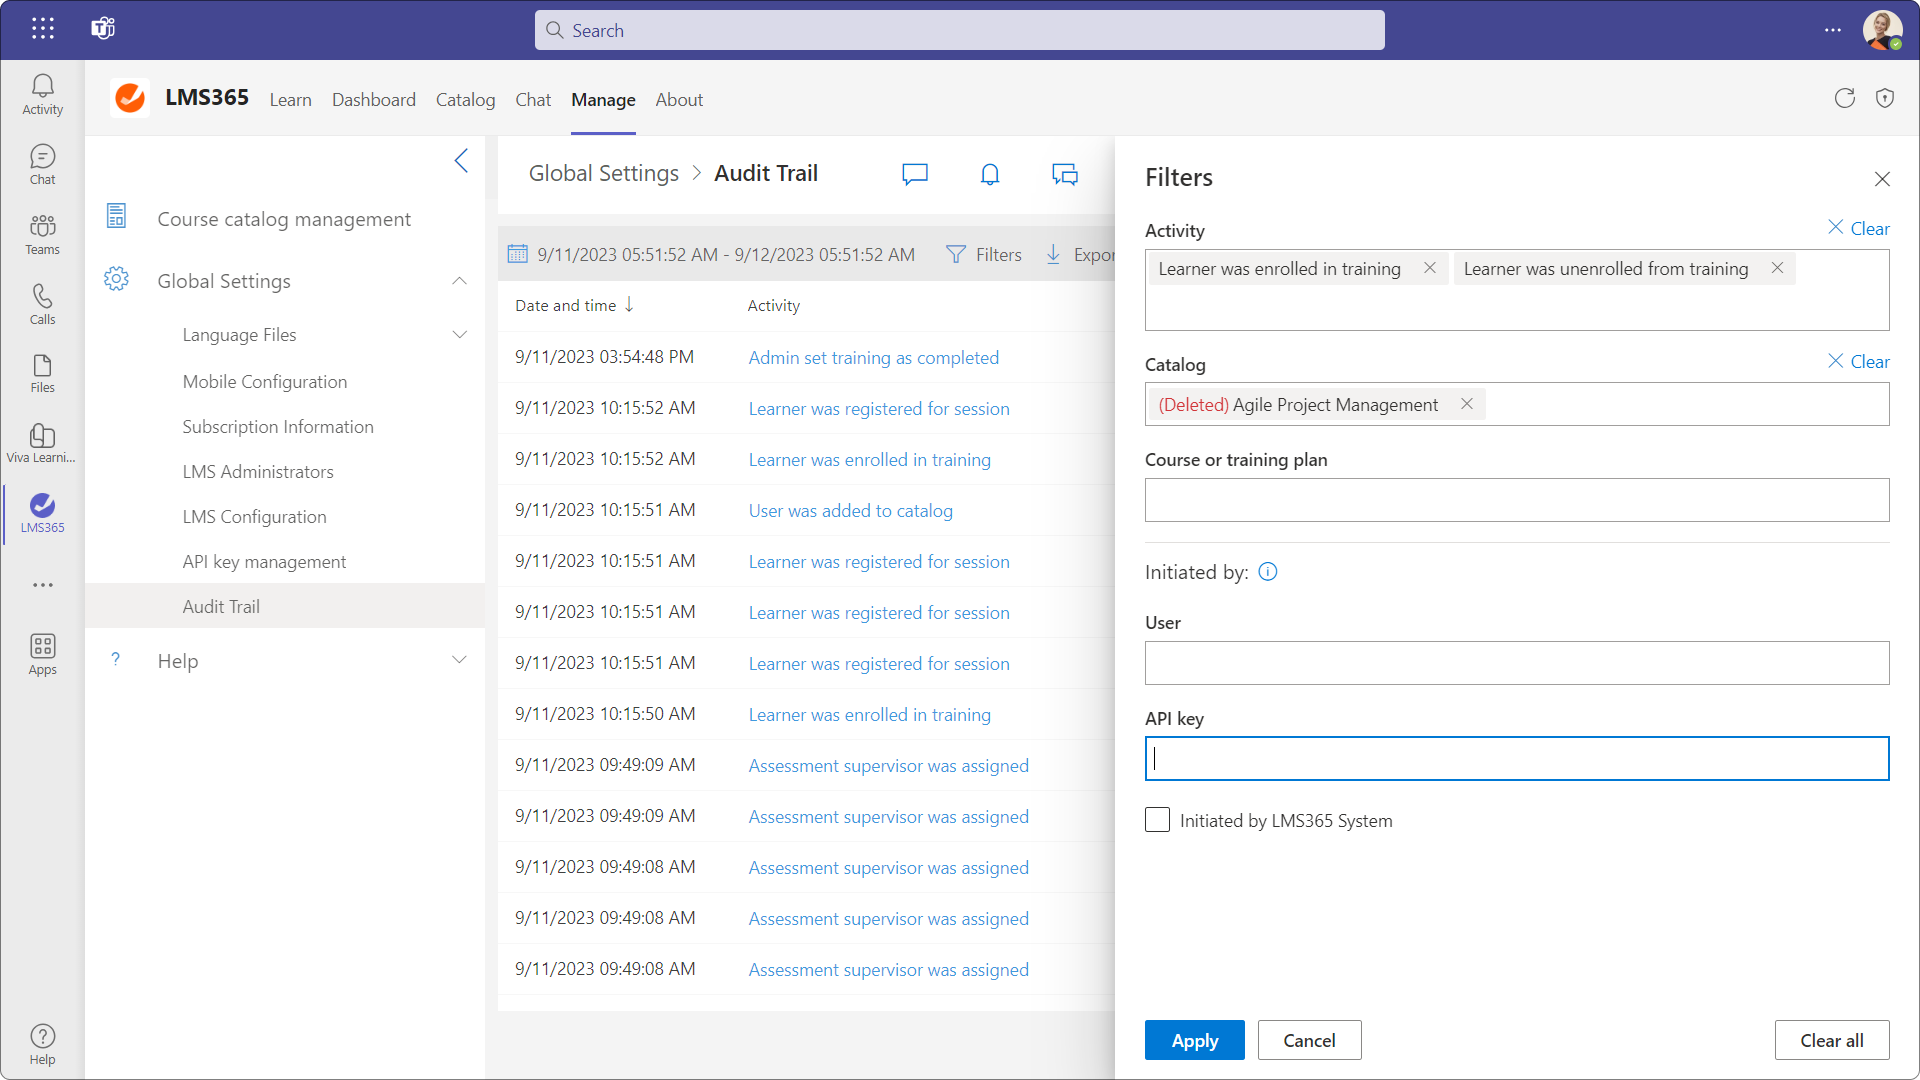Remove 'Learner was unenrolled from training' tag
Screen dimensions: 1920x1080
pyautogui.click(x=1777, y=268)
